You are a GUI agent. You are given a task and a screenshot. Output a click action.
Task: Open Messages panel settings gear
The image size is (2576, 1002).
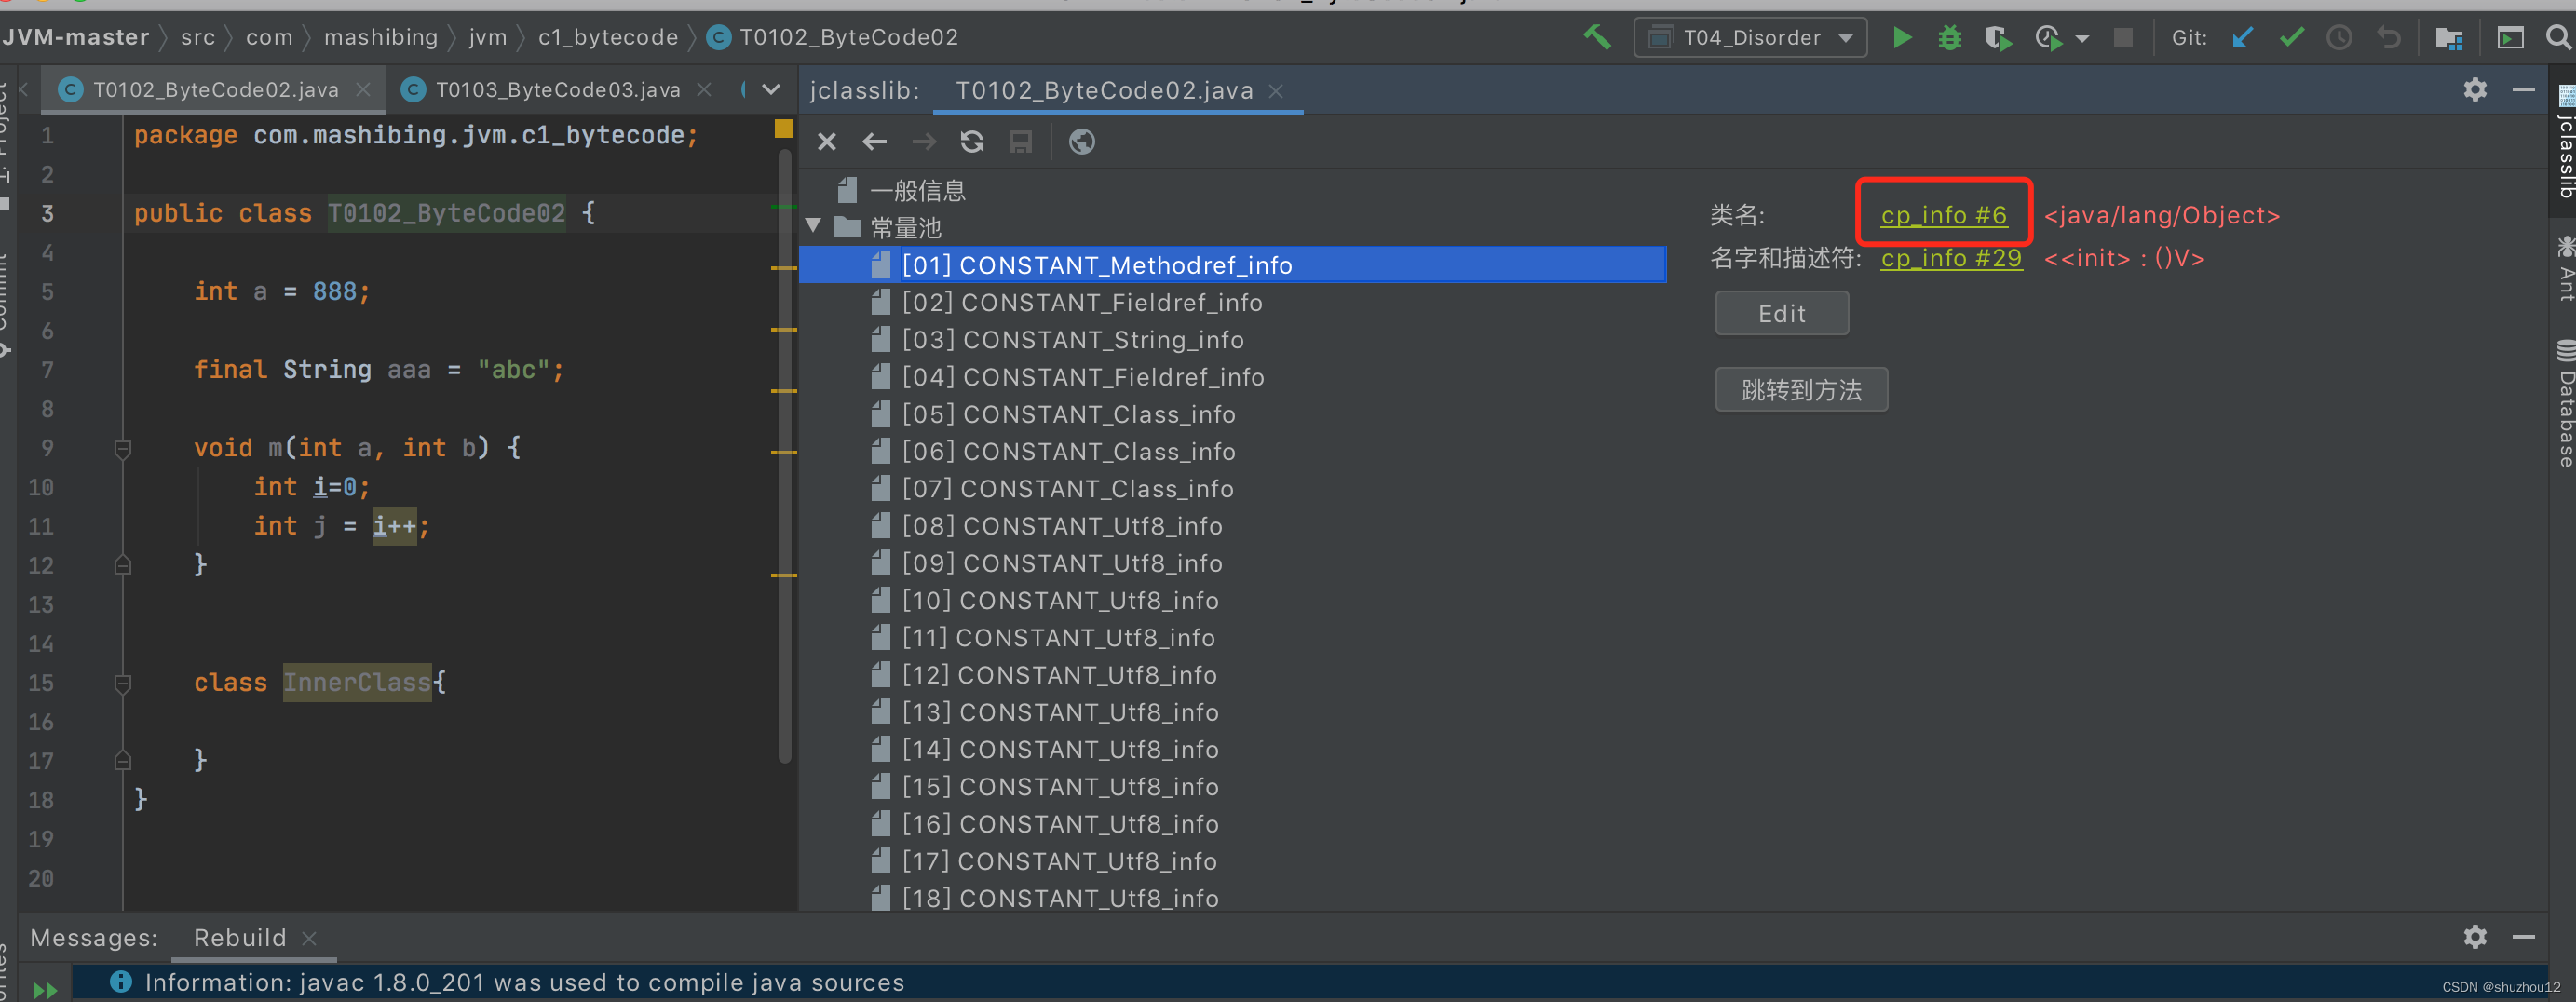[2474, 937]
